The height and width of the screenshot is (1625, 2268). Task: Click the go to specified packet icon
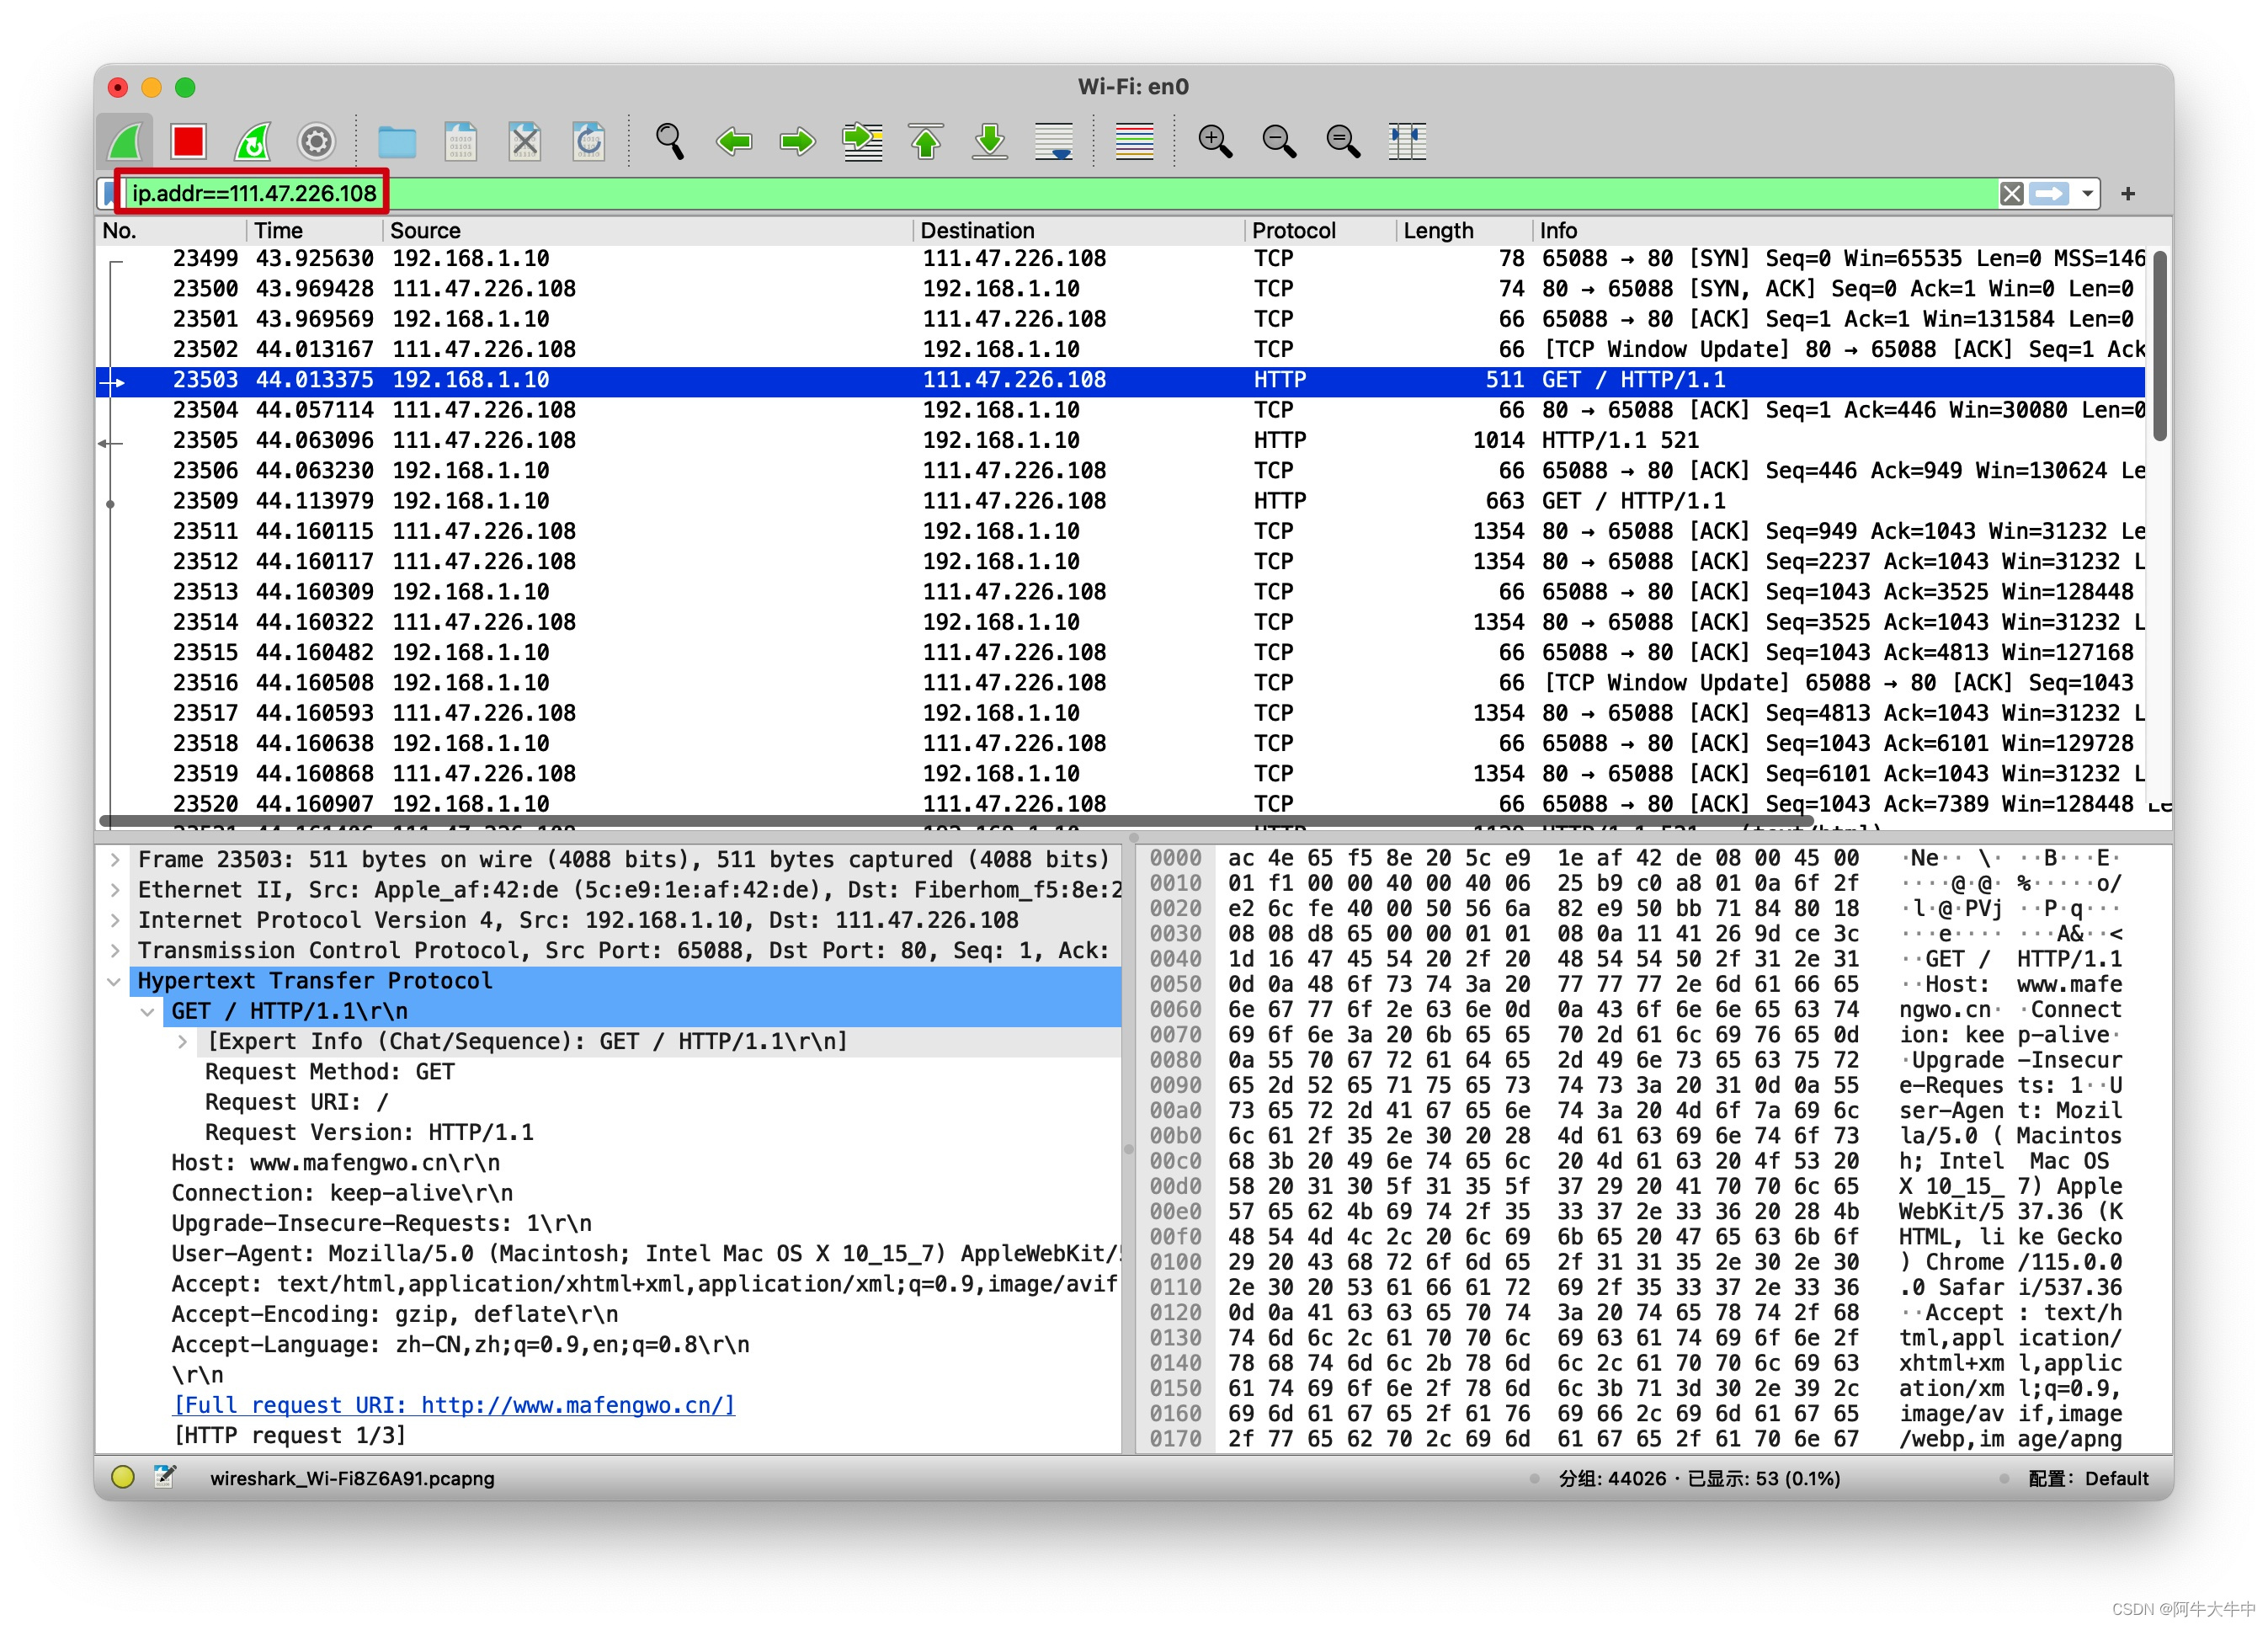862,141
